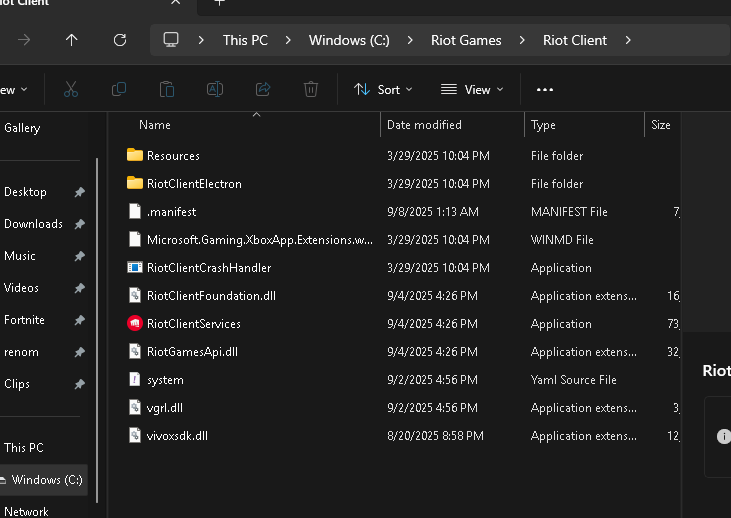Select the RiotClientServices file name
The width and height of the screenshot is (731, 518).
(x=193, y=324)
